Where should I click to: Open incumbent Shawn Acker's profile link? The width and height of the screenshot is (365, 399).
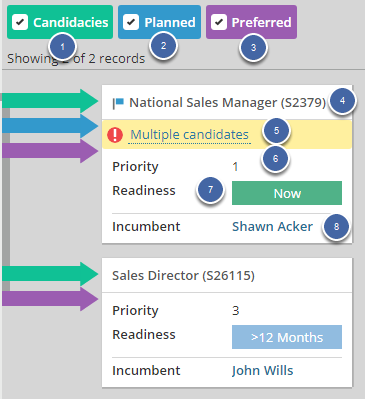click(x=272, y=227)
